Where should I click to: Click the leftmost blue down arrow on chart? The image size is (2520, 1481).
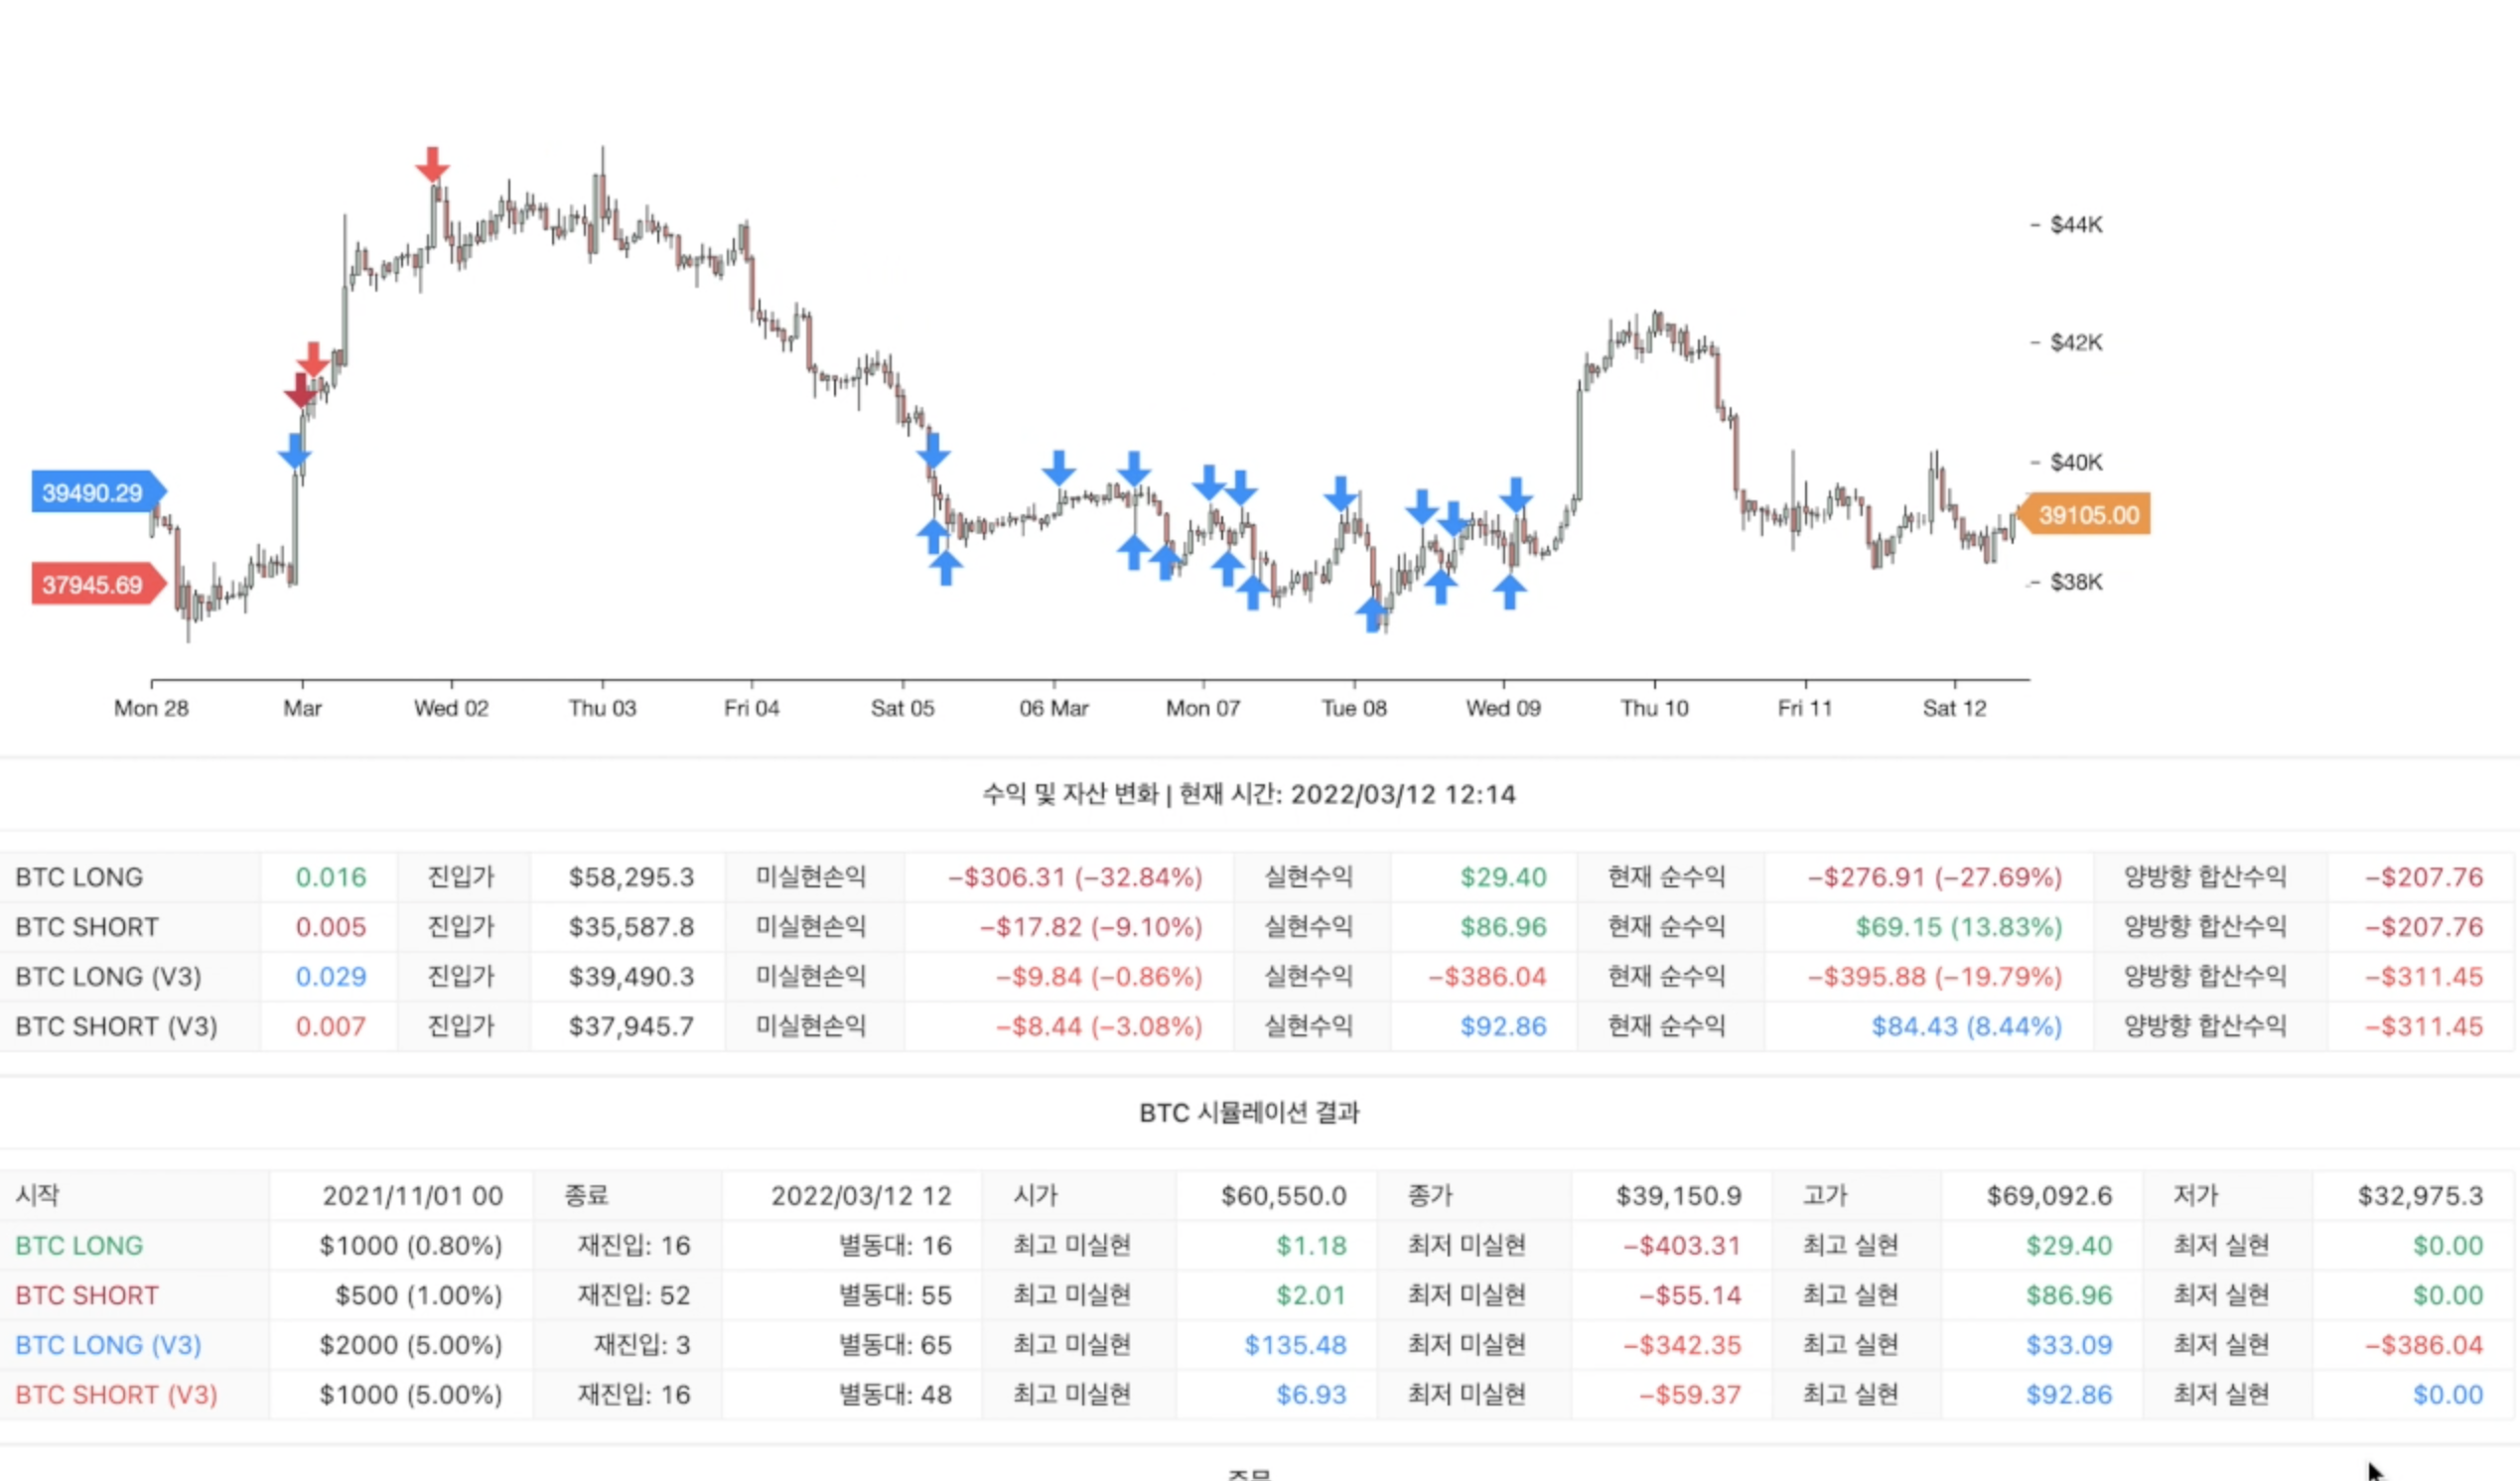tap(294, 451)
